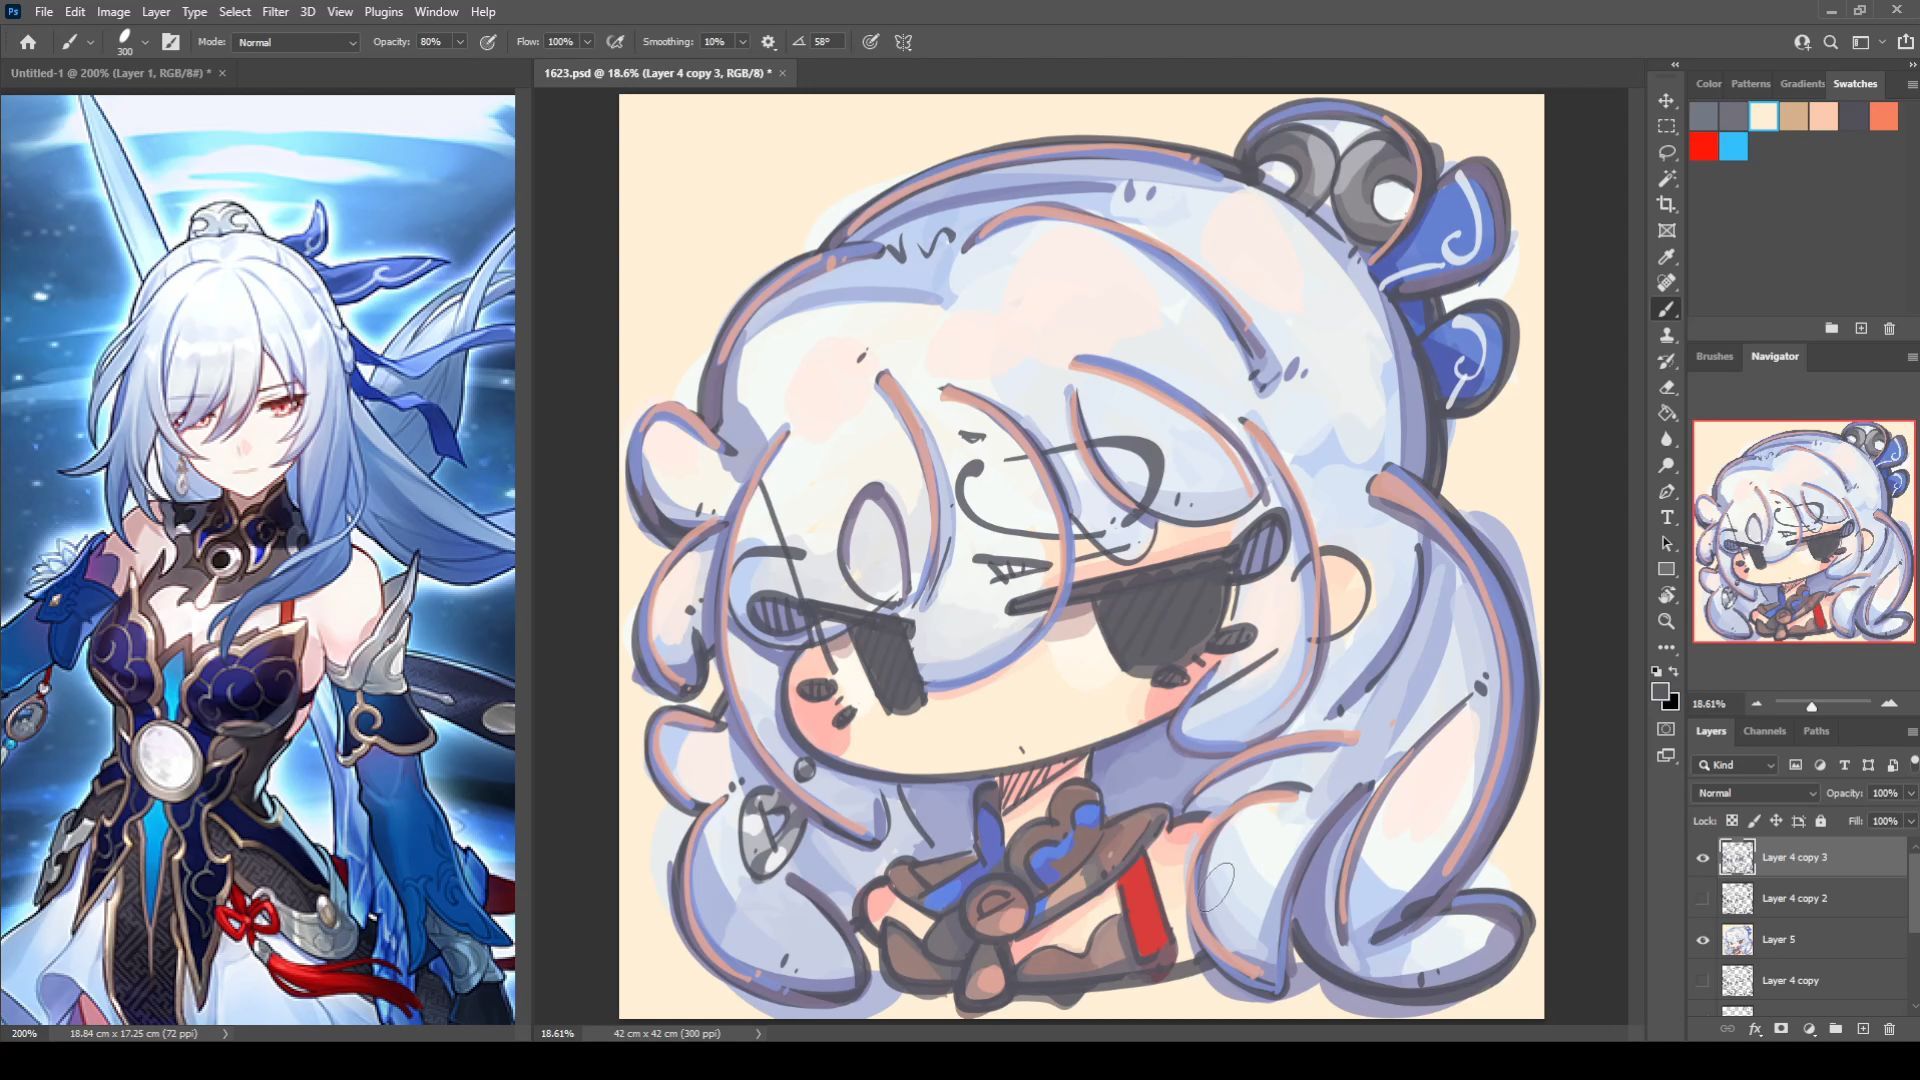Open layer blend mode Normal dropdown
1920x1080 pixels.
[x=1756, y=793]
